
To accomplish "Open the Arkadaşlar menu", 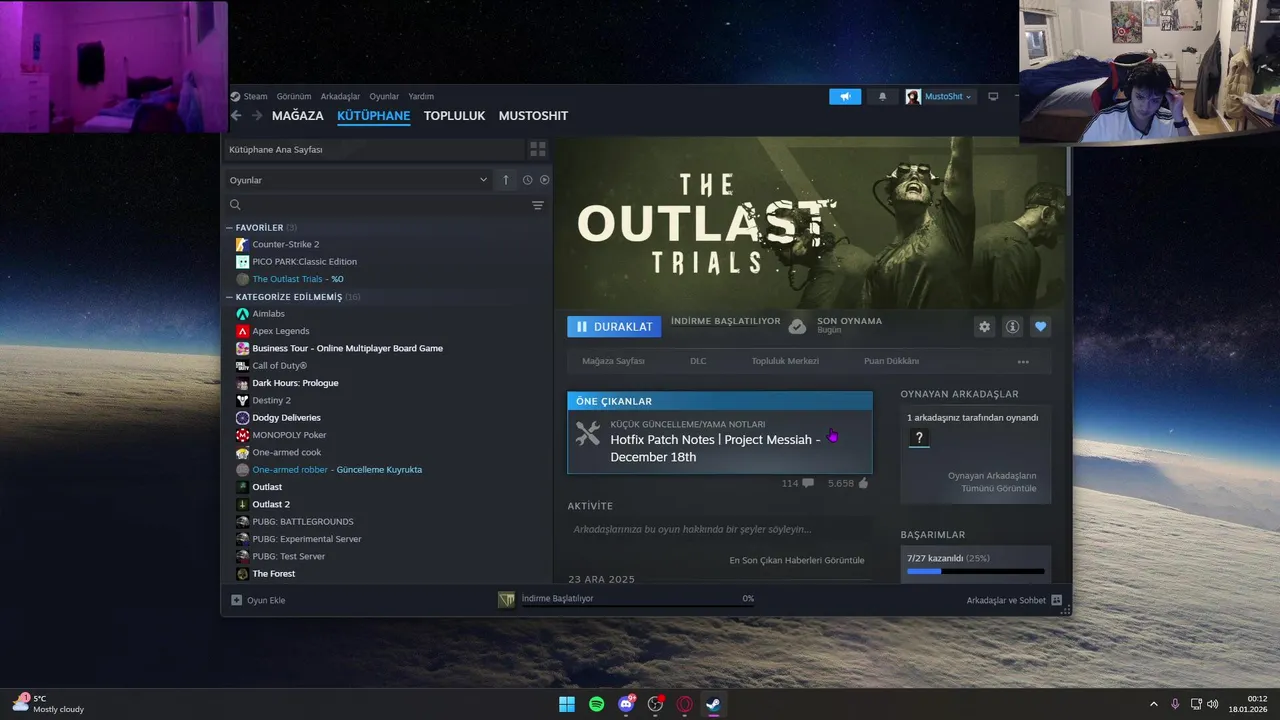I will point(340,97).
